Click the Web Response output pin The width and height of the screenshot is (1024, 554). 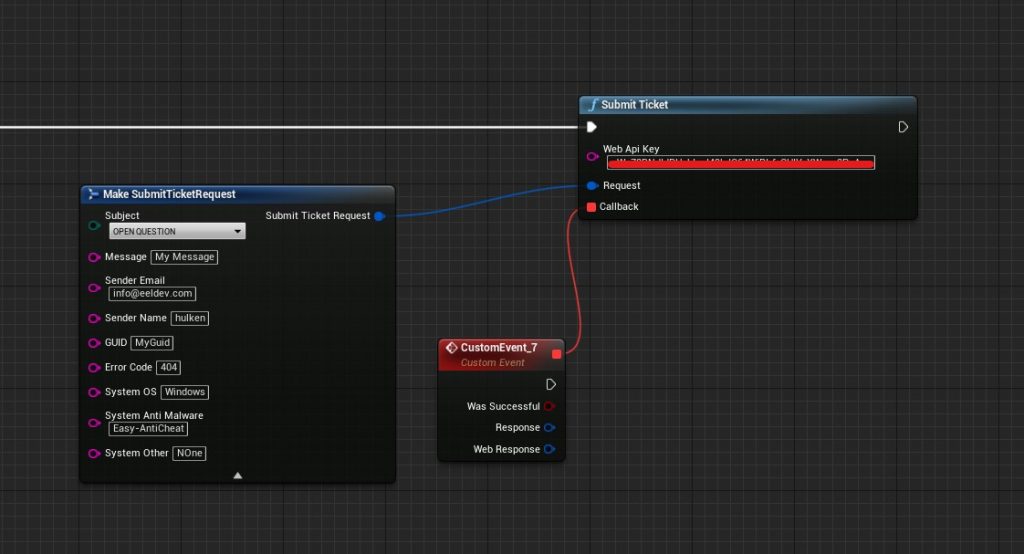[x=550, y=449]
